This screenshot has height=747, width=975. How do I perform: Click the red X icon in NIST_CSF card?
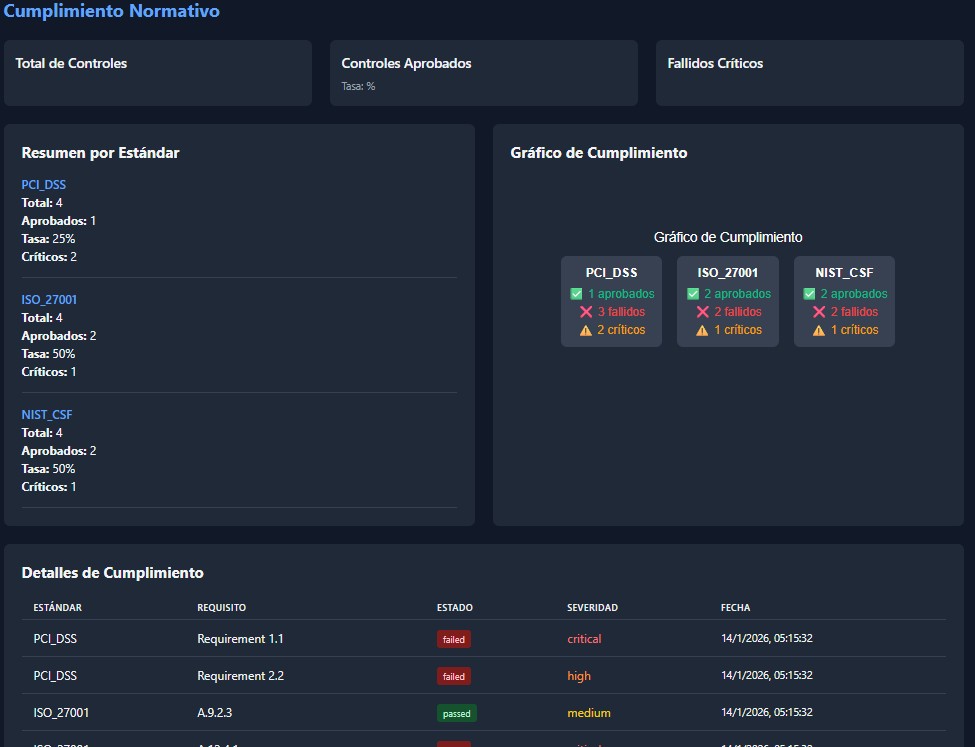point(820,312)
